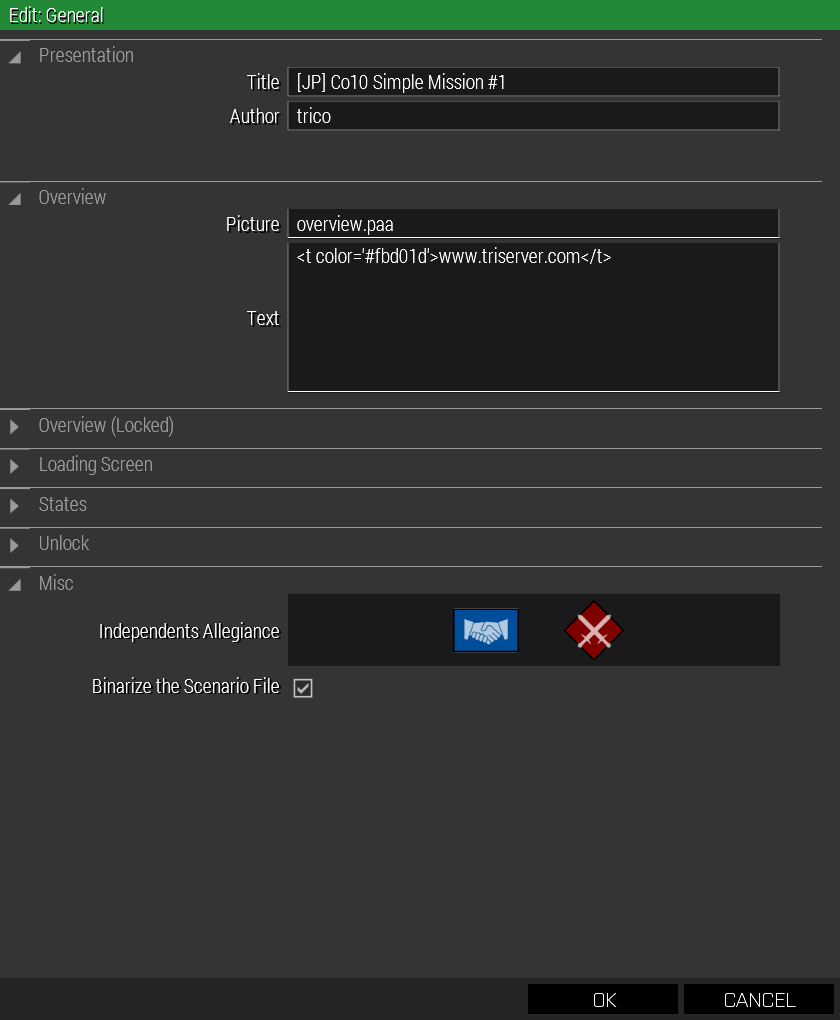The height and width of the screenshot is (1020, 840).
Task: Expand the Loading Screen section
Action: click(14, 466)
